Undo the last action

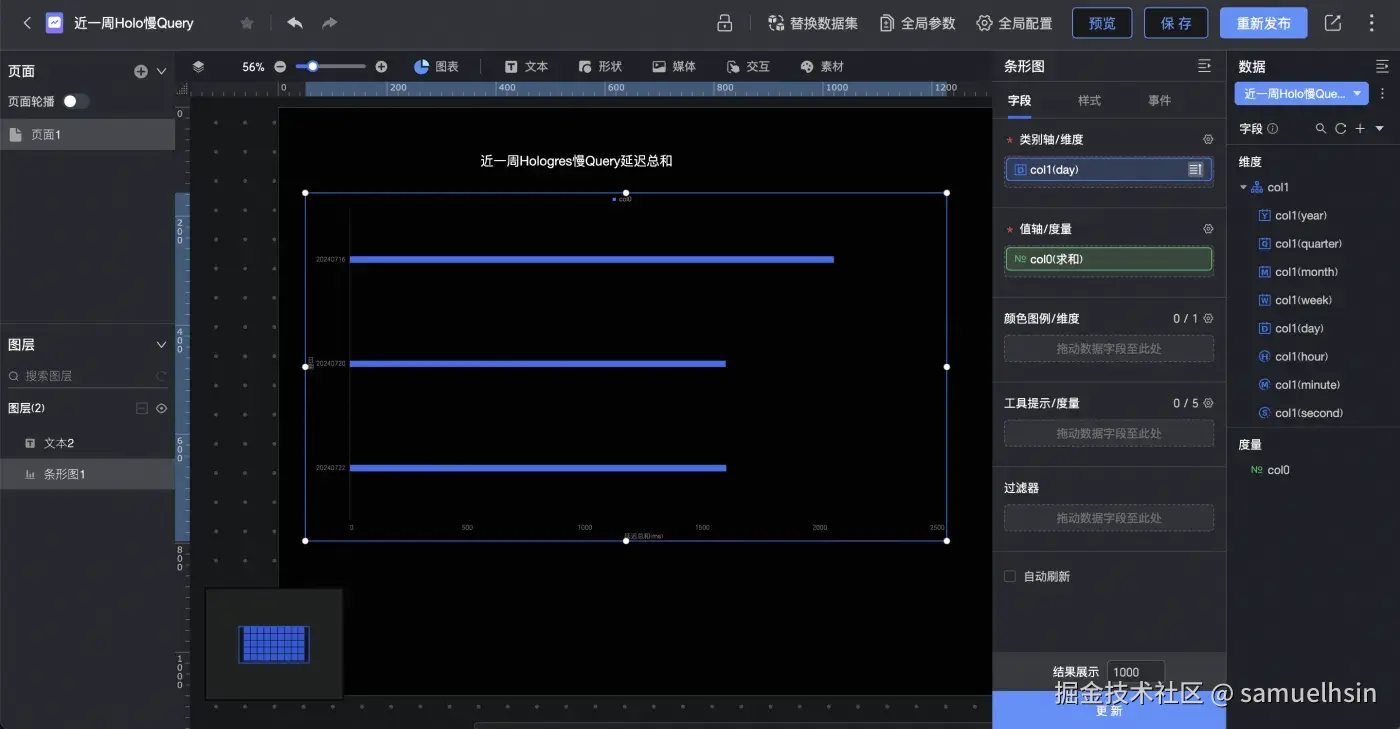tap(295, 23)
